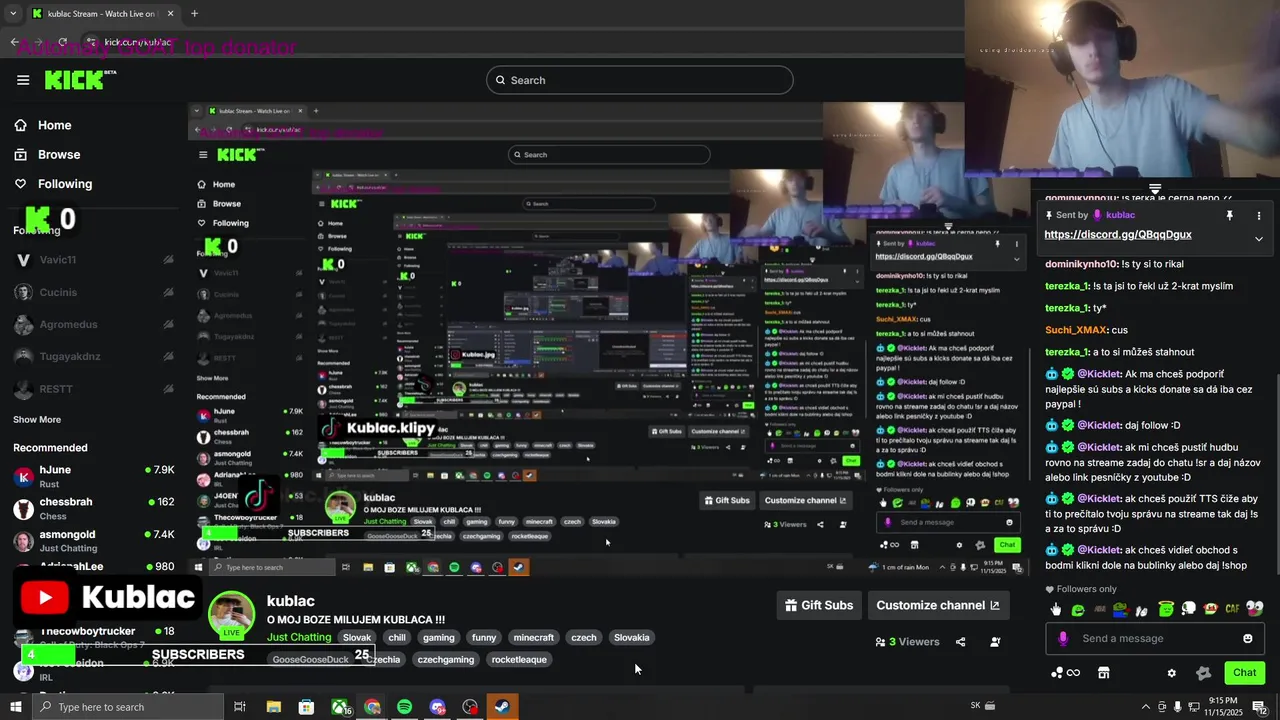
Task: Open the emoji picker in chat input
Action: [x=1247, y=638]
